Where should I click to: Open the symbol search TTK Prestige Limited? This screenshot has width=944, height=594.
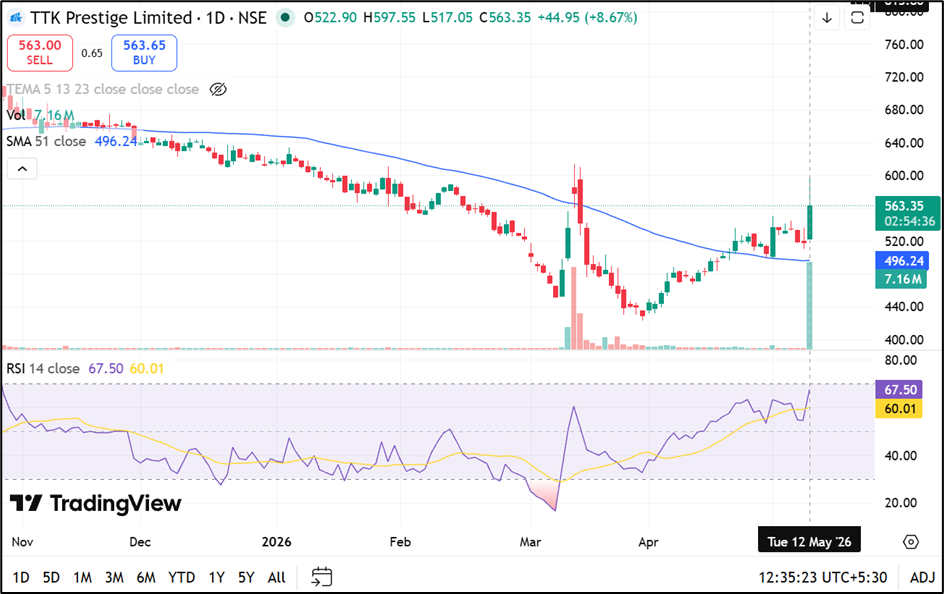111,18
